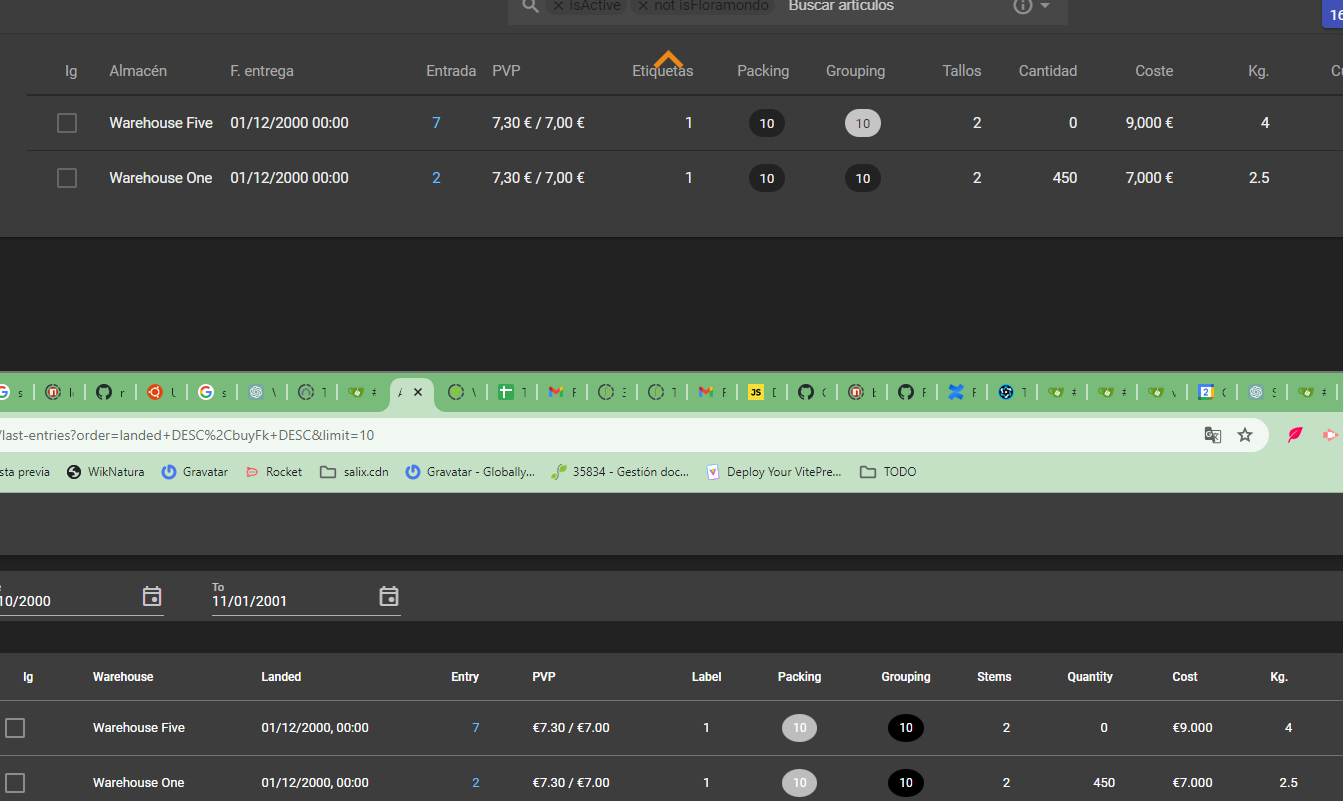Open entry 2 link in Spanish table

(x=436, y=178)
